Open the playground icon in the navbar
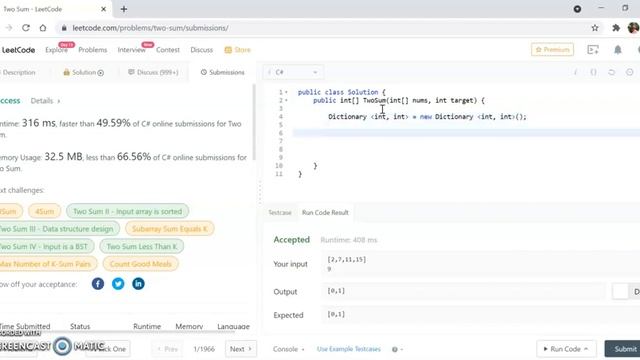This screenshot has height=360, width=640. (593, 50)
